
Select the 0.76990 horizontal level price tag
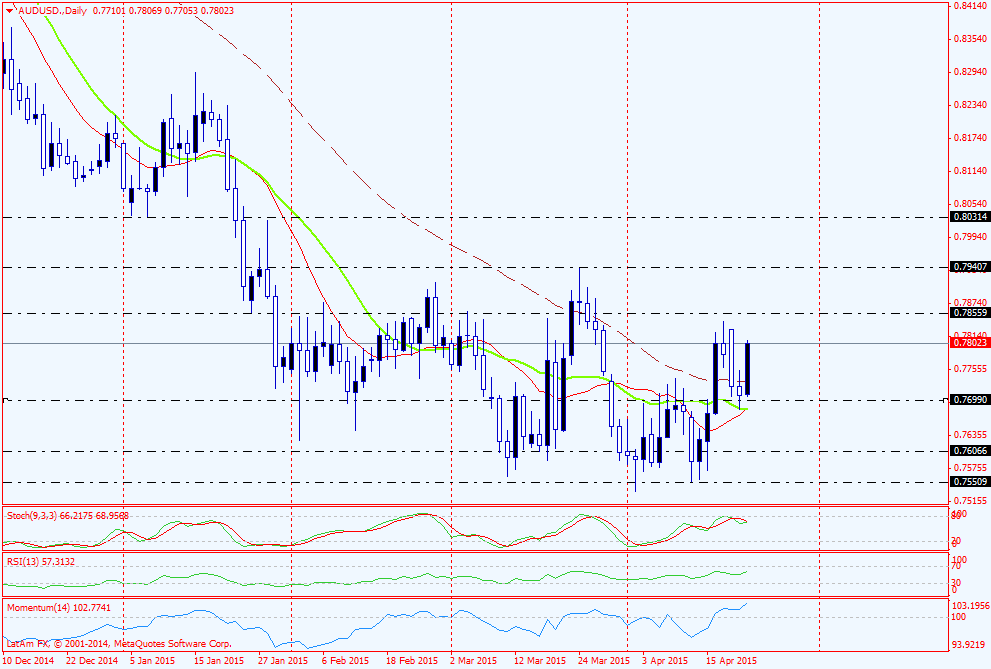tap(969, 400)
